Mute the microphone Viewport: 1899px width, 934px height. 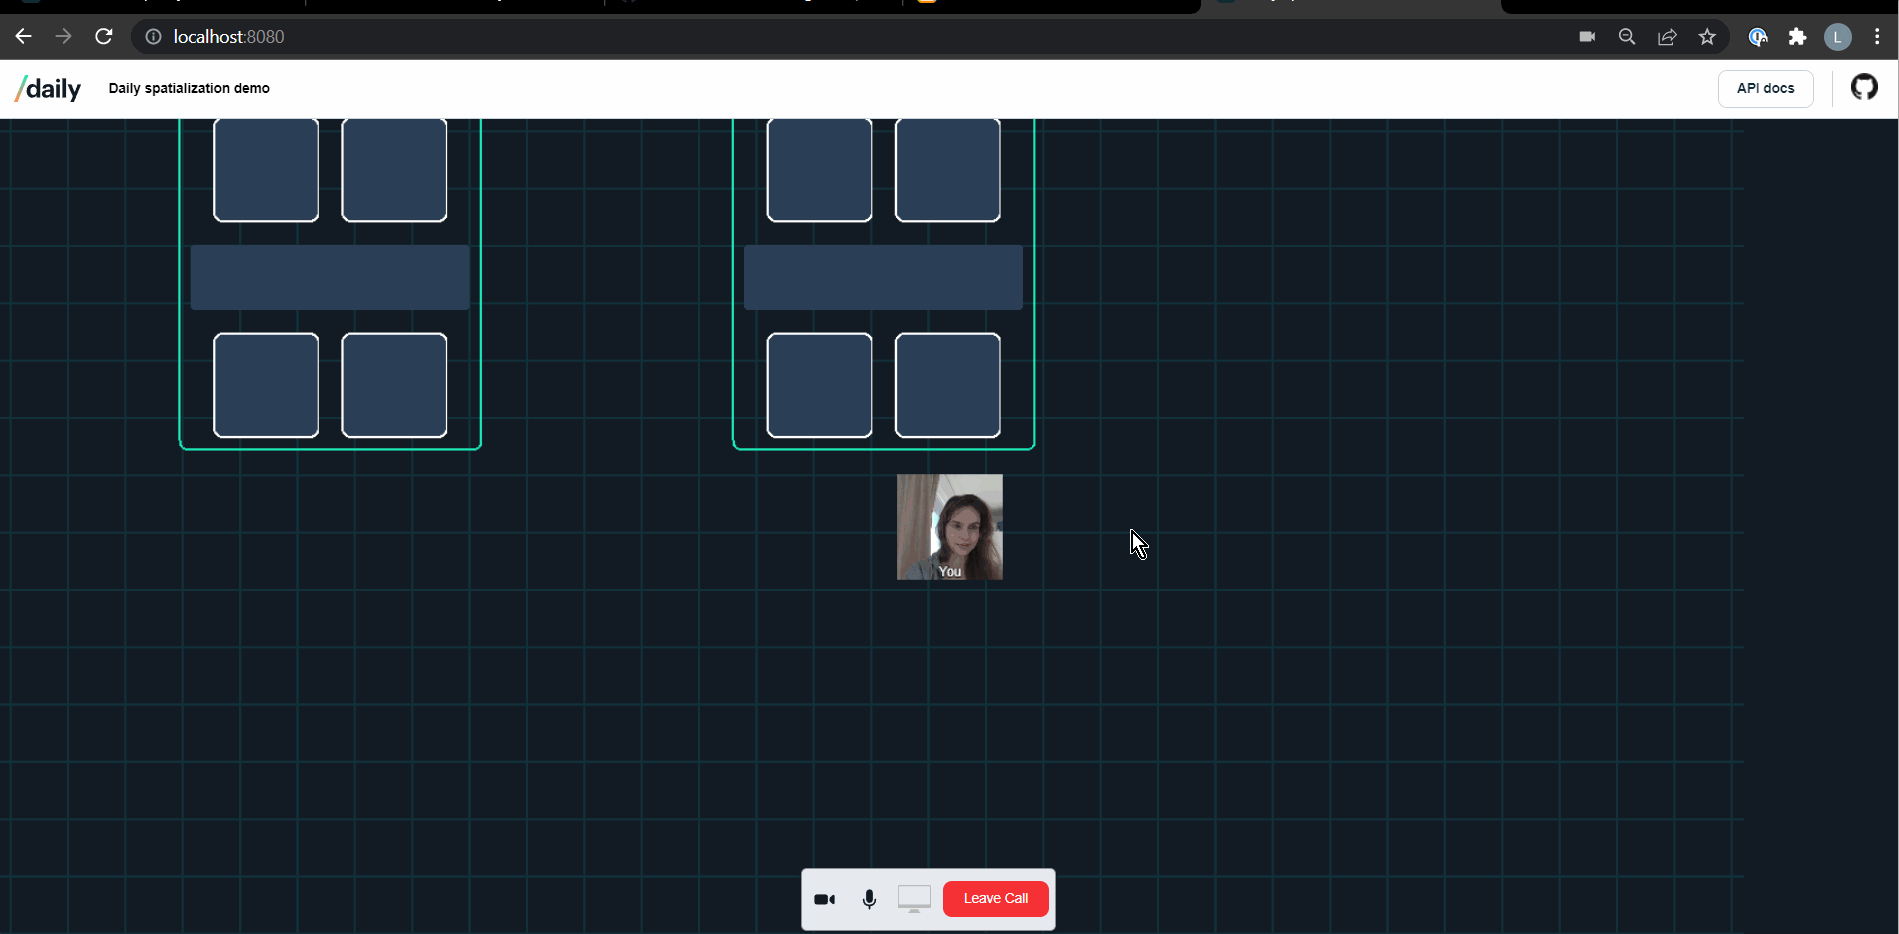(x=868, y=898)
